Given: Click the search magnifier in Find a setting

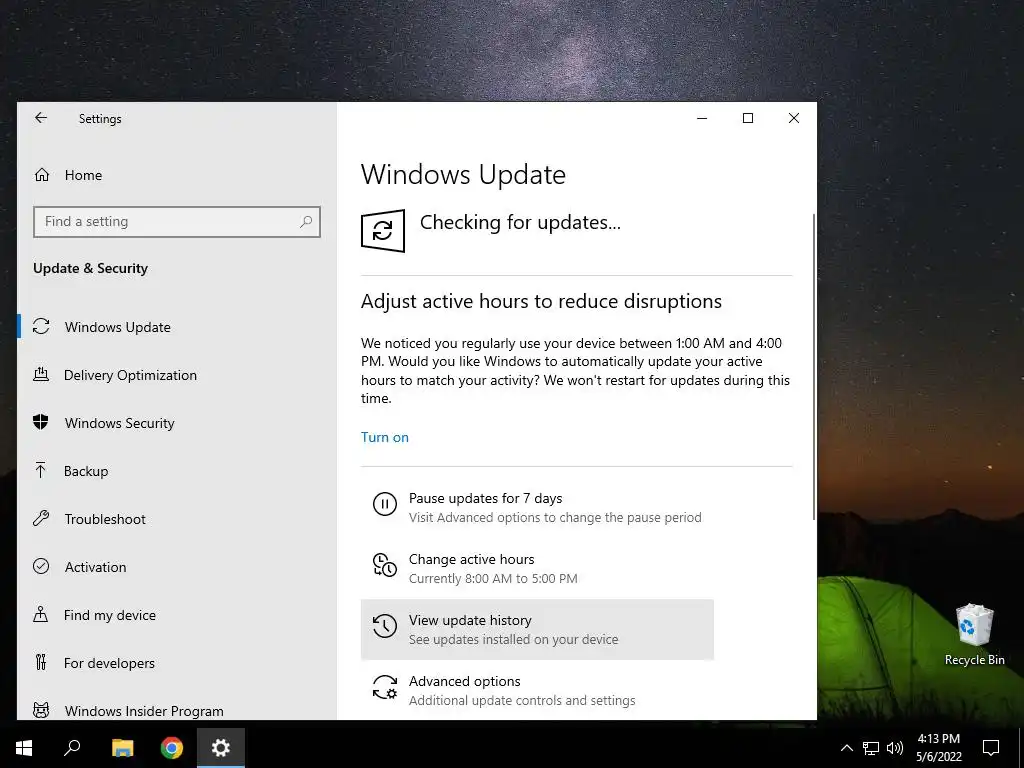Looking at the screenshot, I should [x=306, y=221].
